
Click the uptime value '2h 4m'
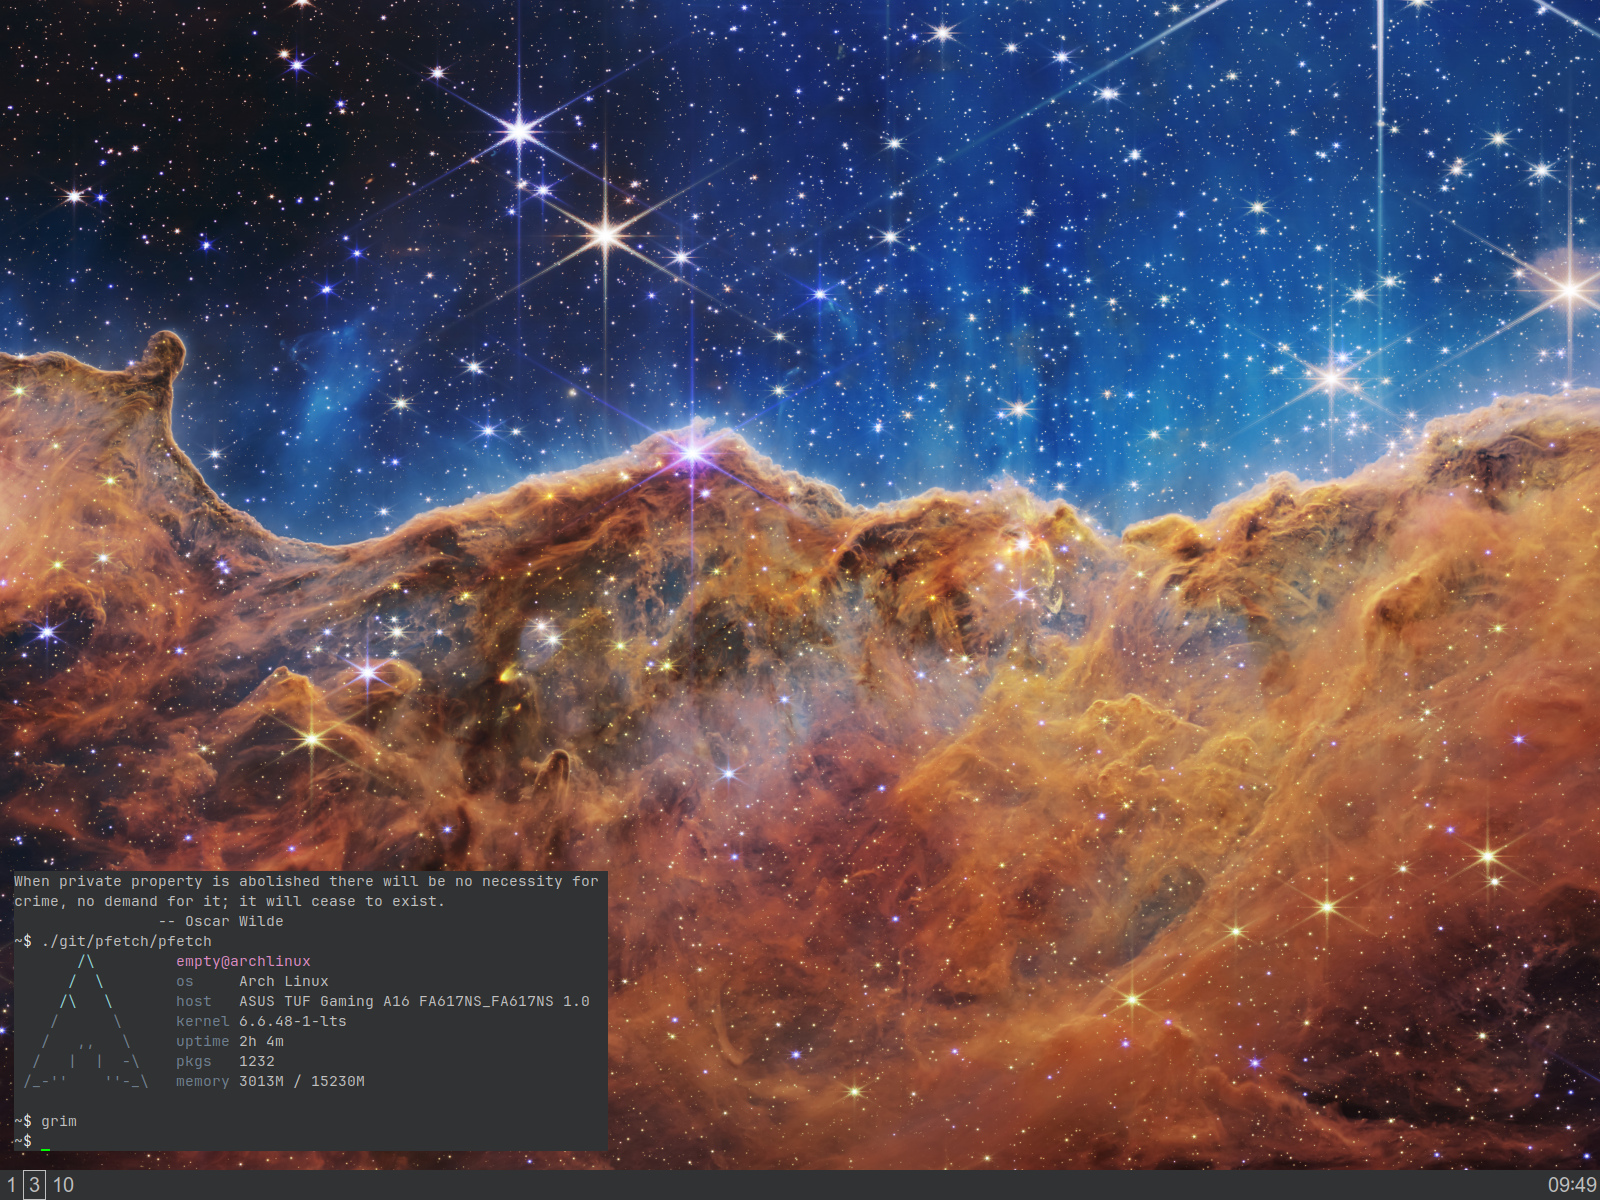pos(261,1042)
